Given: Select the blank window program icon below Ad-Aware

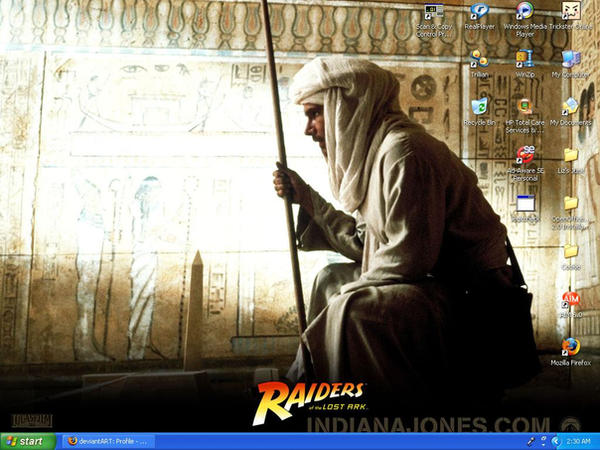Looking at the screenshot, I should tap(525, 209).
